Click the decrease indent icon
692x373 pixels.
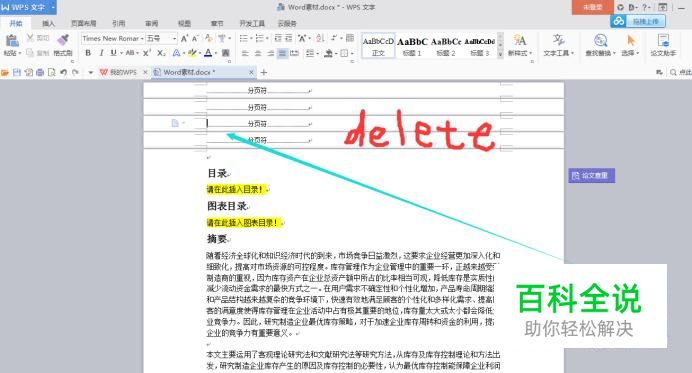tap(278, 38)
